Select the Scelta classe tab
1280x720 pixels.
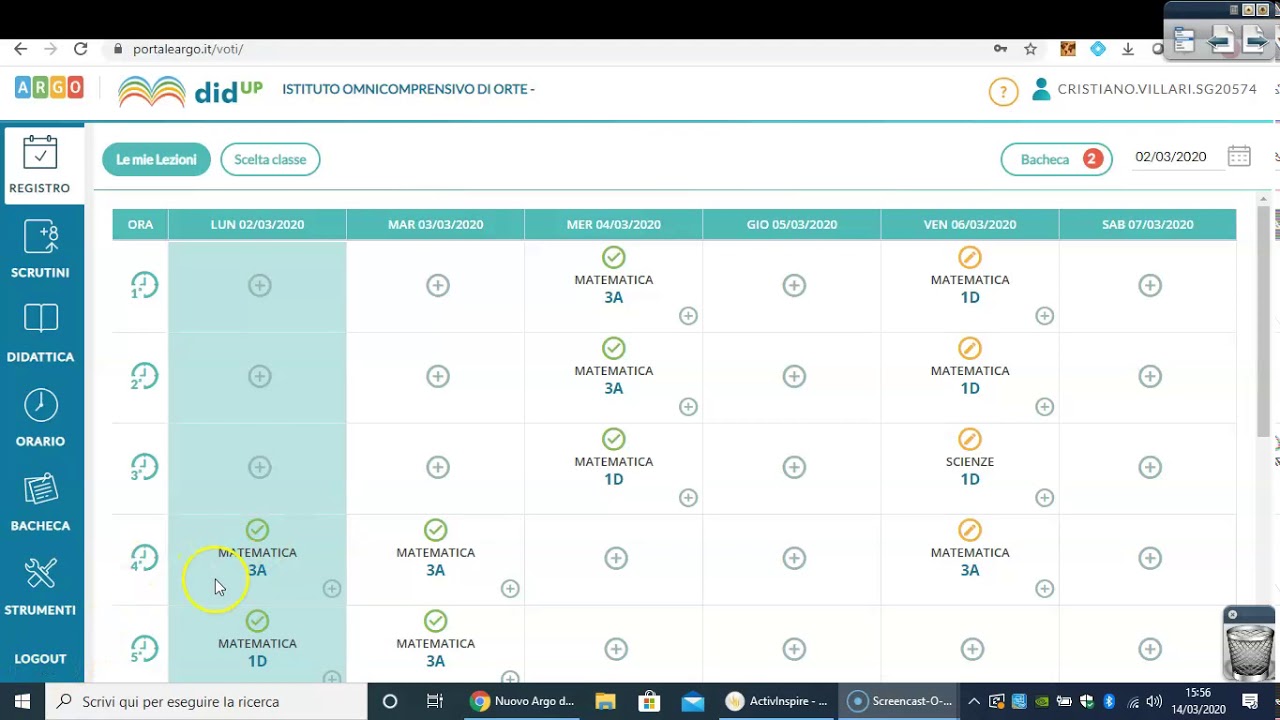click(270, 159)
